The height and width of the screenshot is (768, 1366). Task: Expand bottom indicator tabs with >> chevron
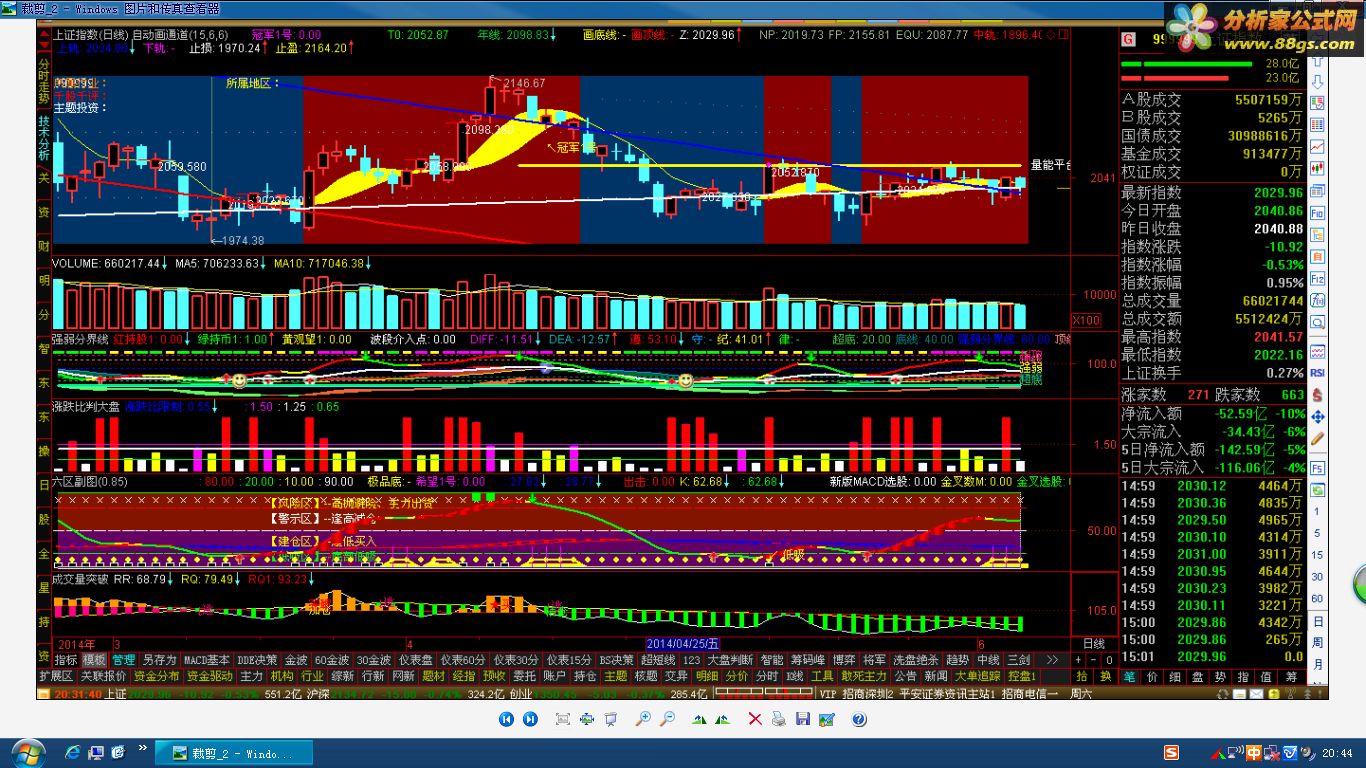(1053, 660)
